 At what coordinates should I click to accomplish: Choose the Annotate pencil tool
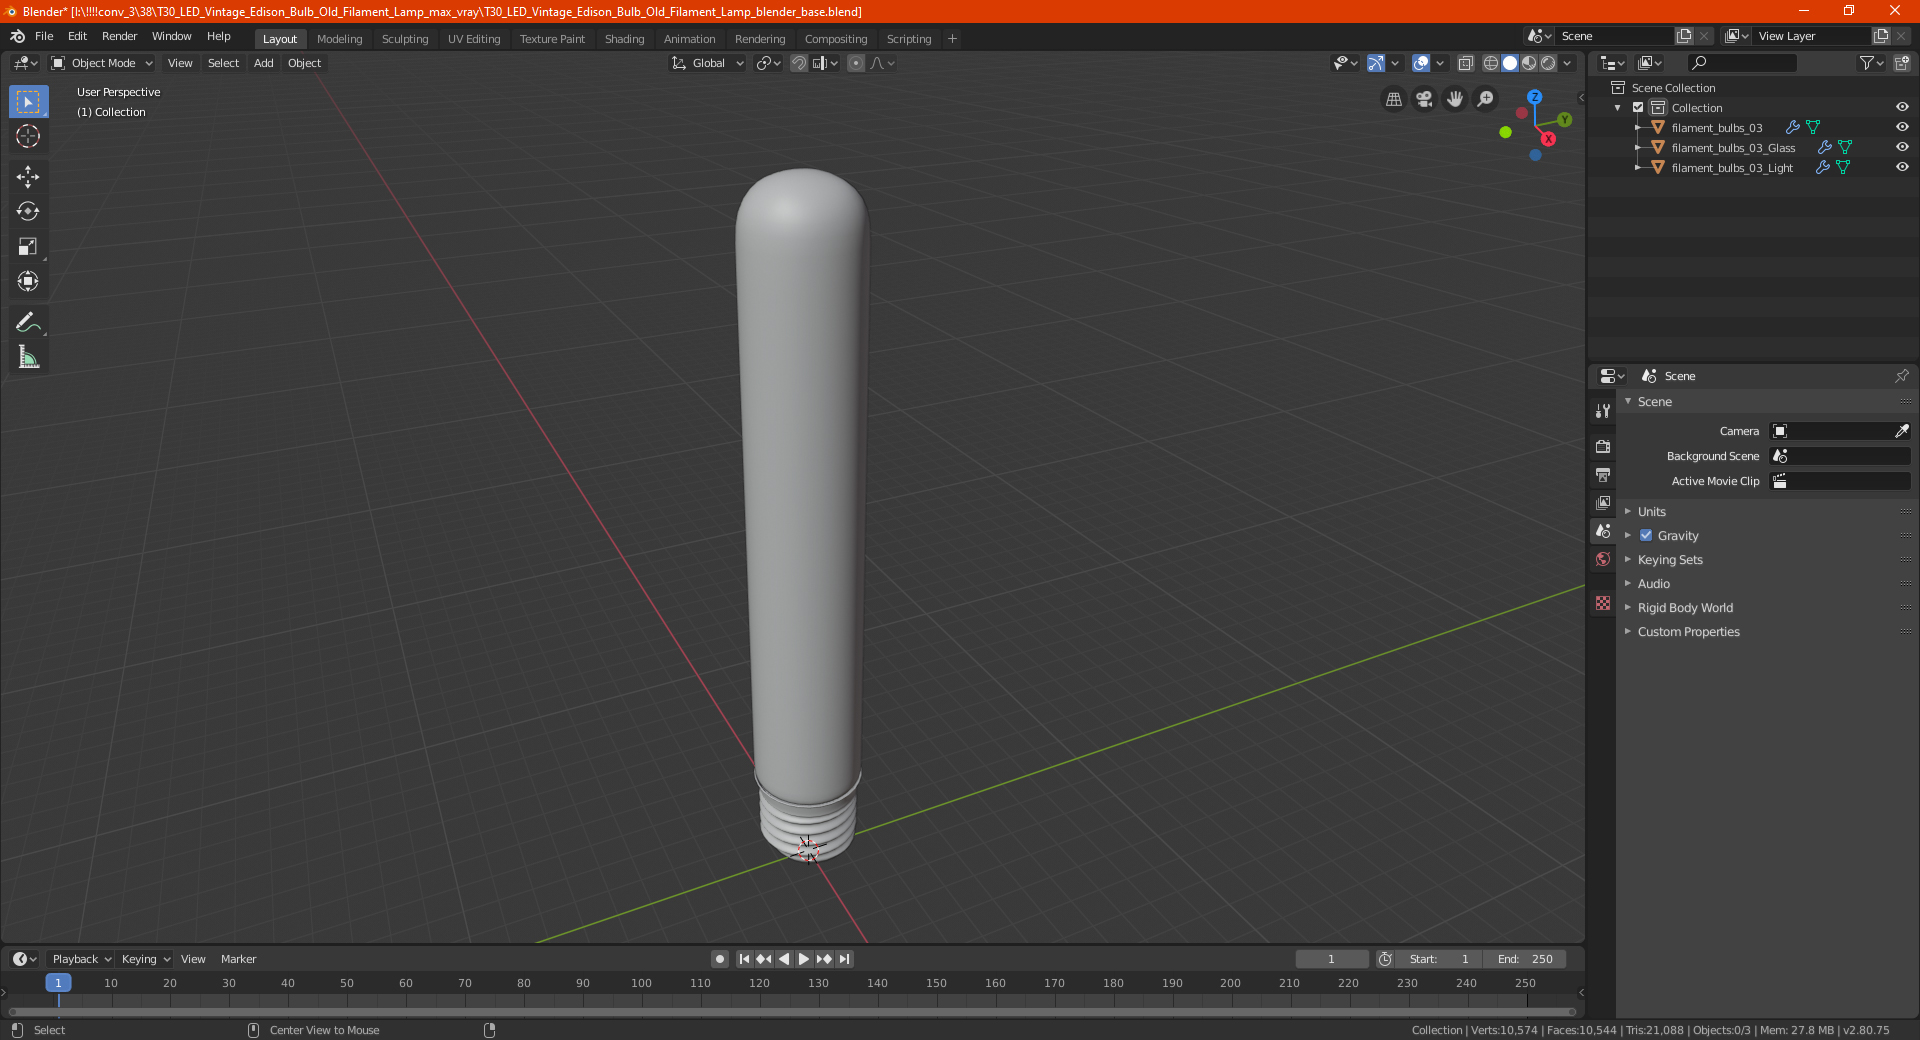point(28,322)
